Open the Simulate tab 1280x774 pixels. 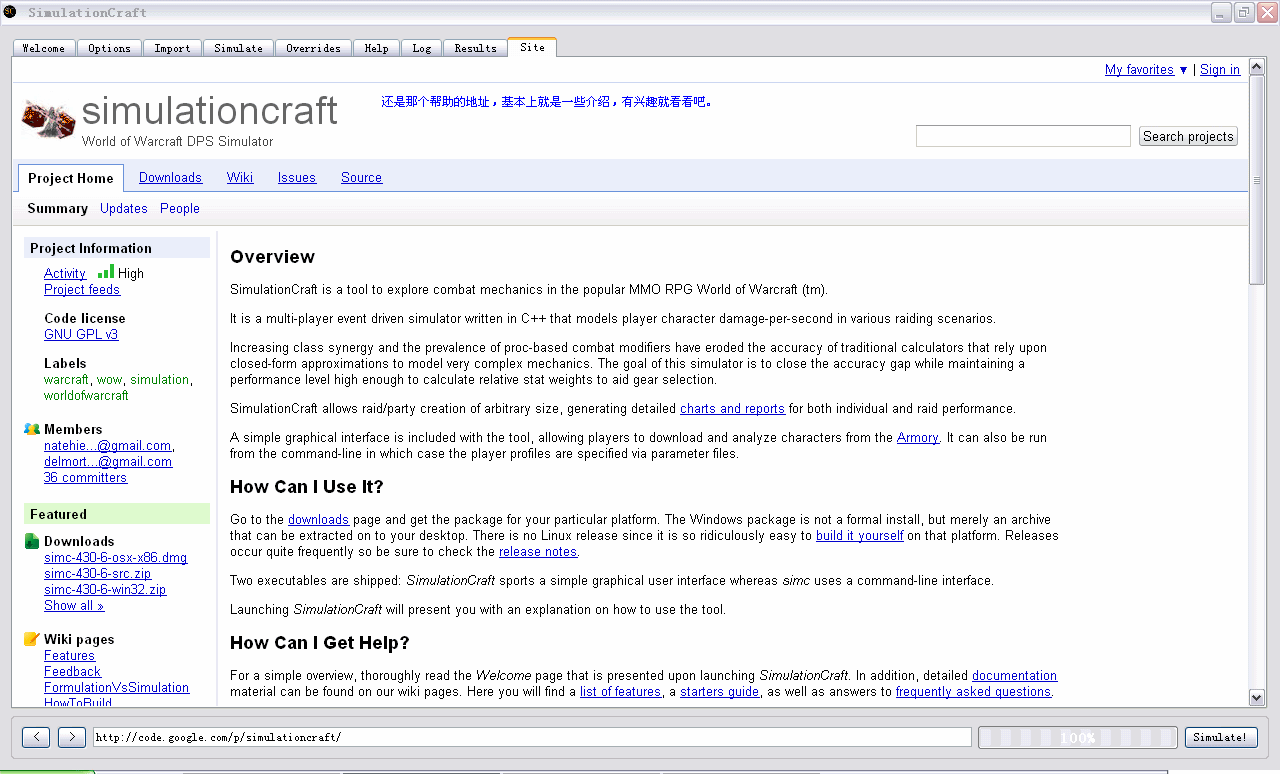pyautogui.click(x=238, y=48)
